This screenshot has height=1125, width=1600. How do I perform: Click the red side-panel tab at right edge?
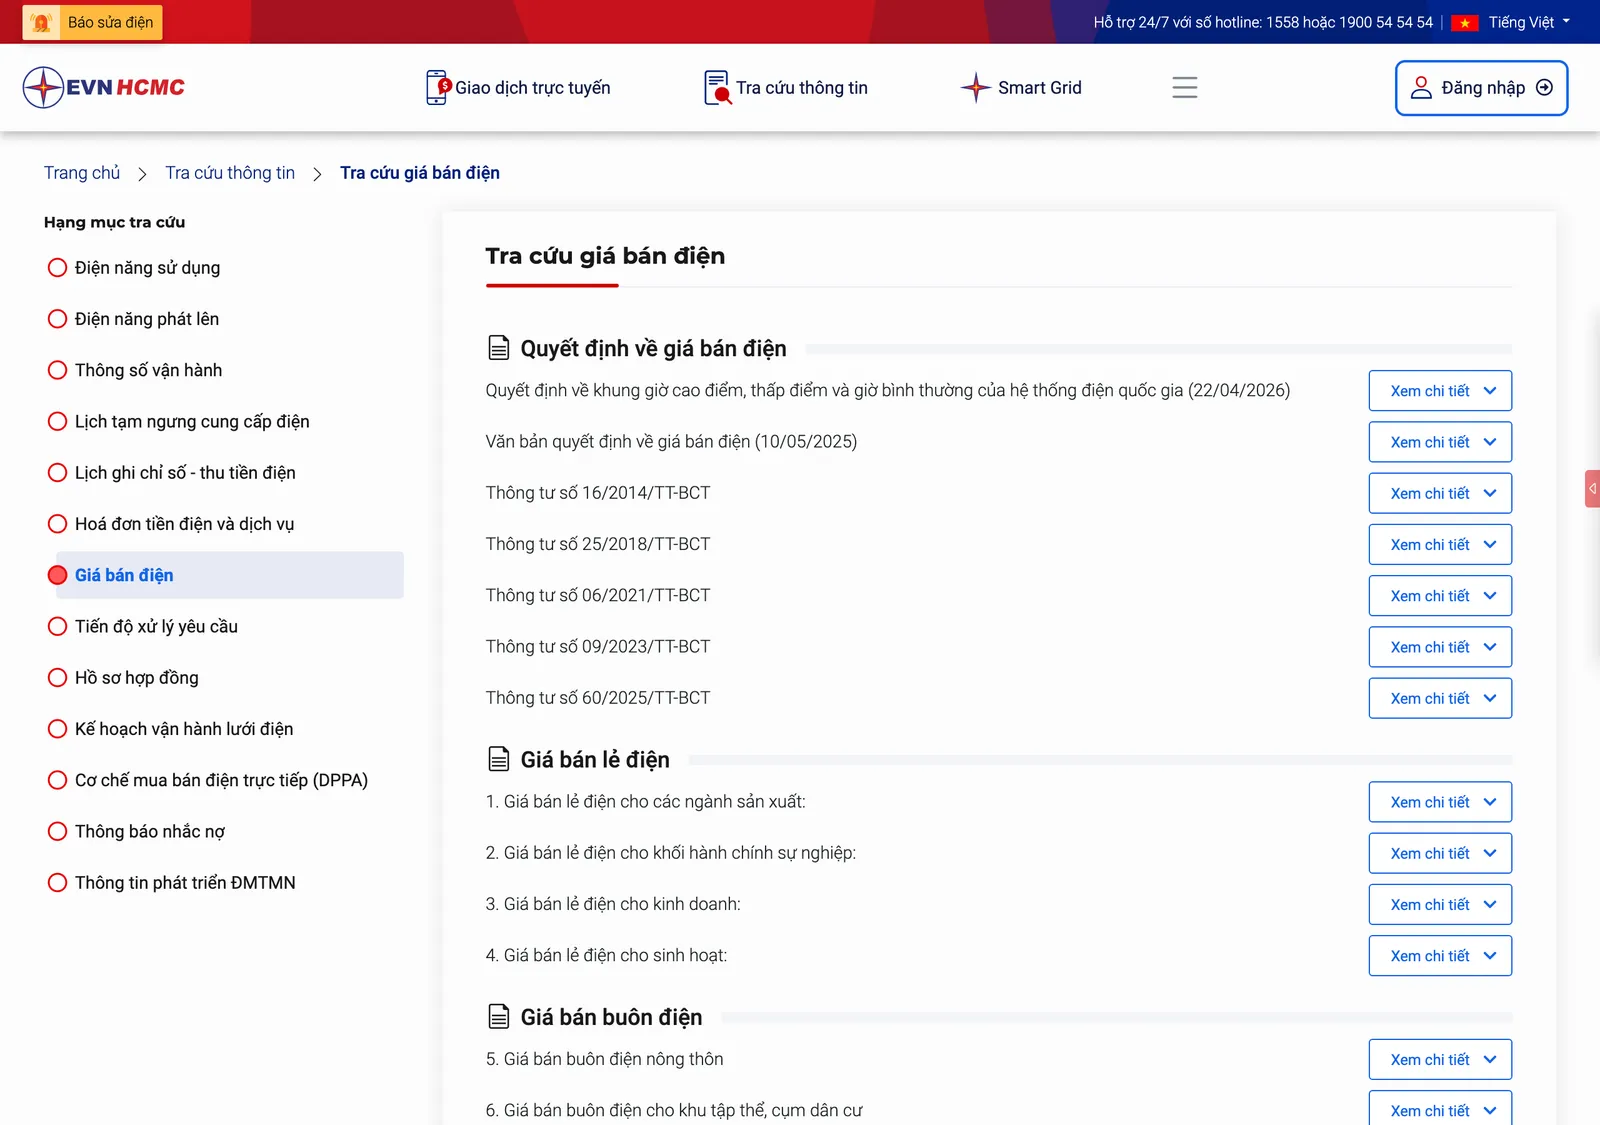(1592, 488)
